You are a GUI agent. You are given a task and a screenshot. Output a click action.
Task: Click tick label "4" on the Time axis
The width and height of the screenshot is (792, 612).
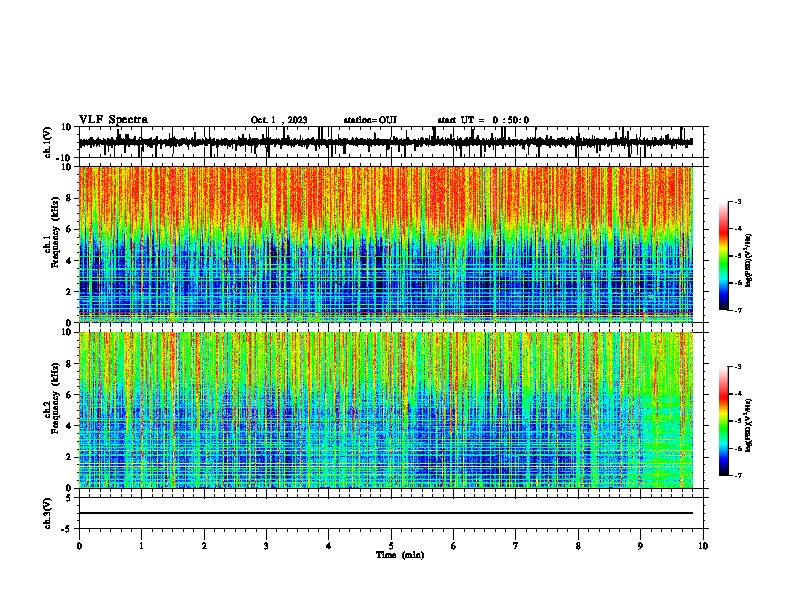329,546
